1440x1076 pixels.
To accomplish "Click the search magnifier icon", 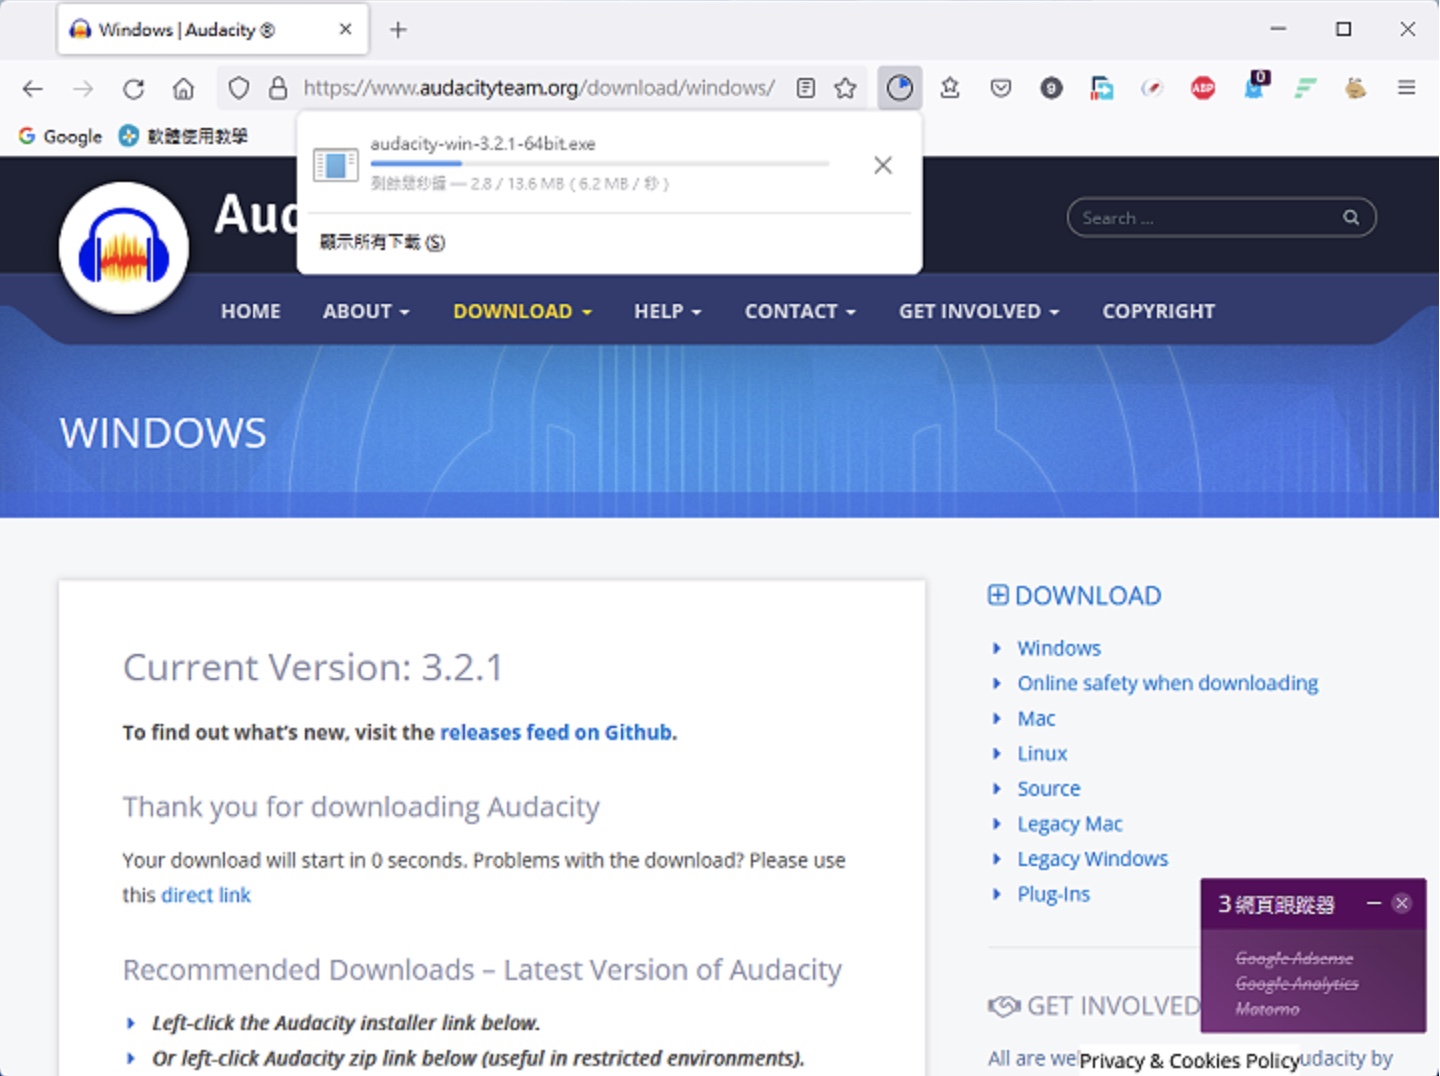I will [x=1351, y=217].
